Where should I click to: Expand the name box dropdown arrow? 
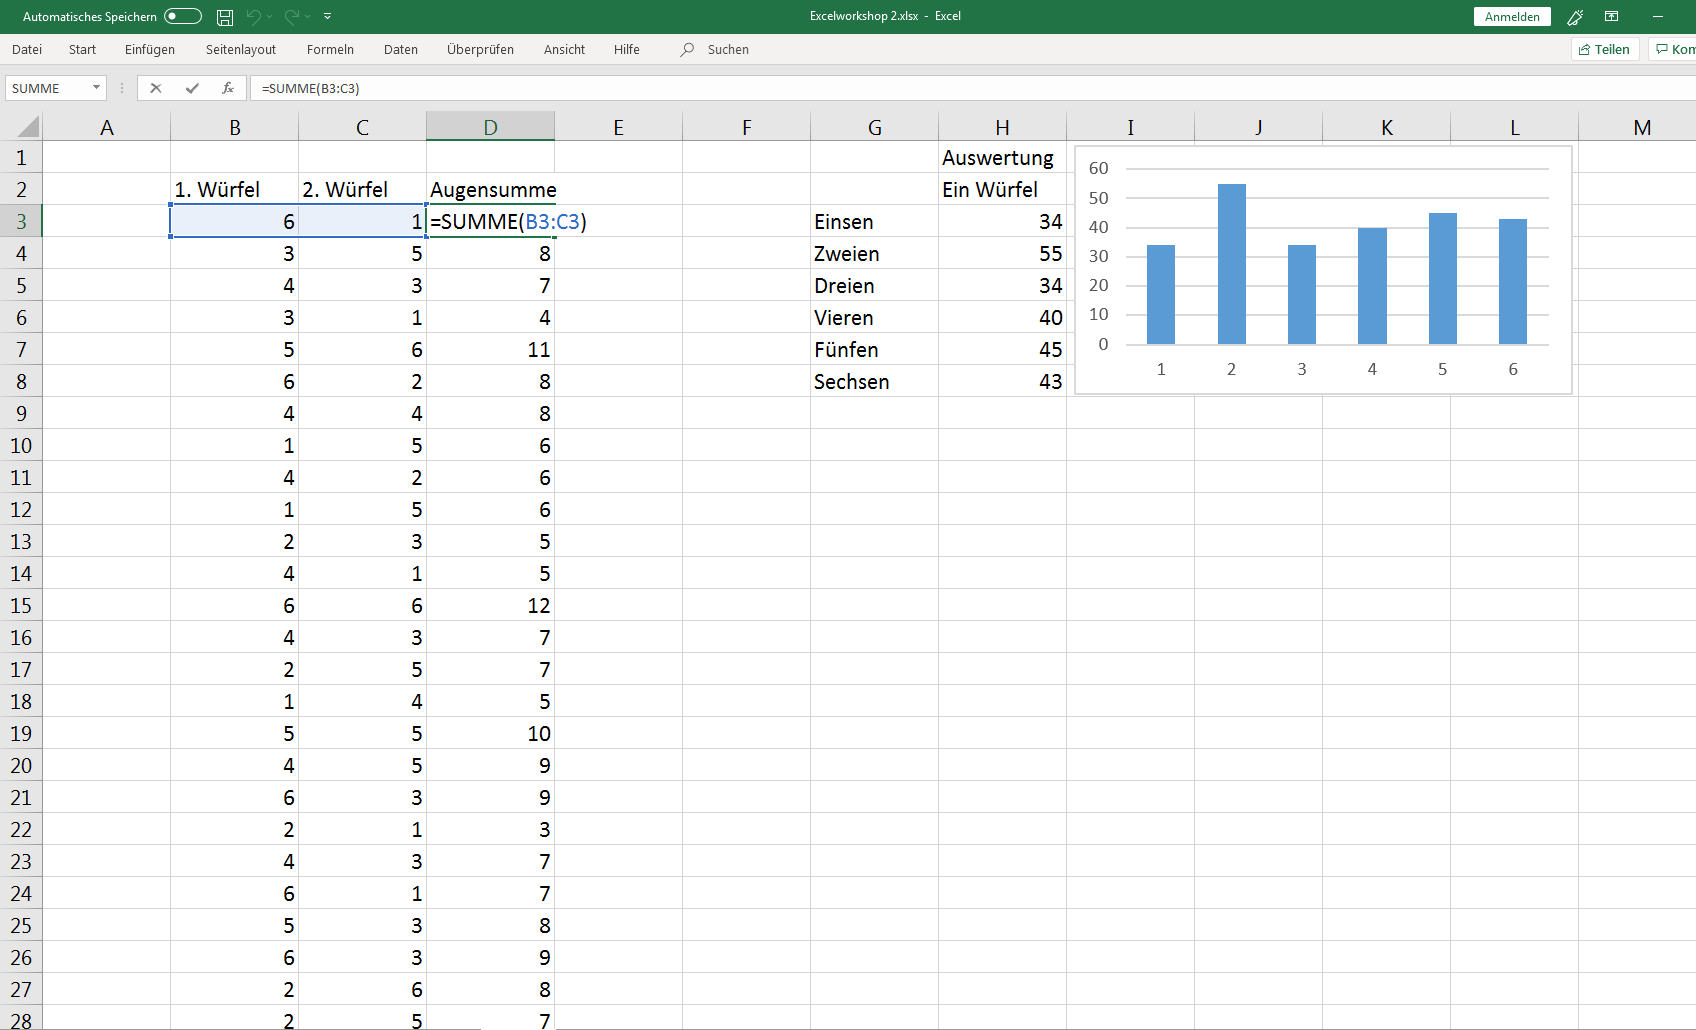click(97, 88)
